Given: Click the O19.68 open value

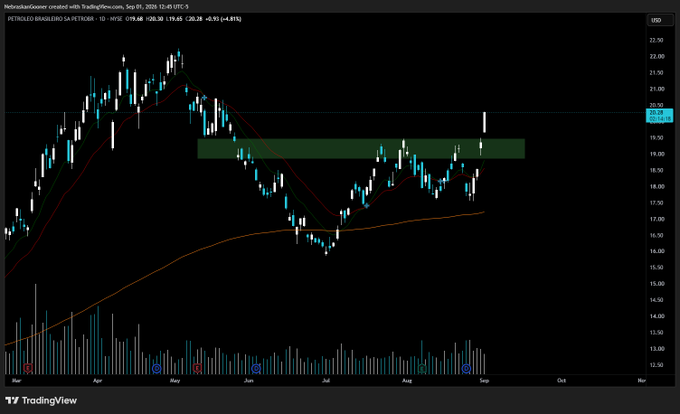Looking at the screenshot, I should 134,19.
